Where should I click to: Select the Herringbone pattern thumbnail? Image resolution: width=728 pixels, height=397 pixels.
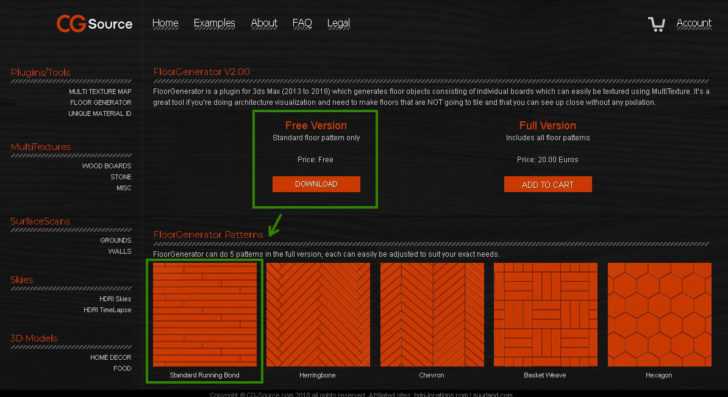pos(318,315)
